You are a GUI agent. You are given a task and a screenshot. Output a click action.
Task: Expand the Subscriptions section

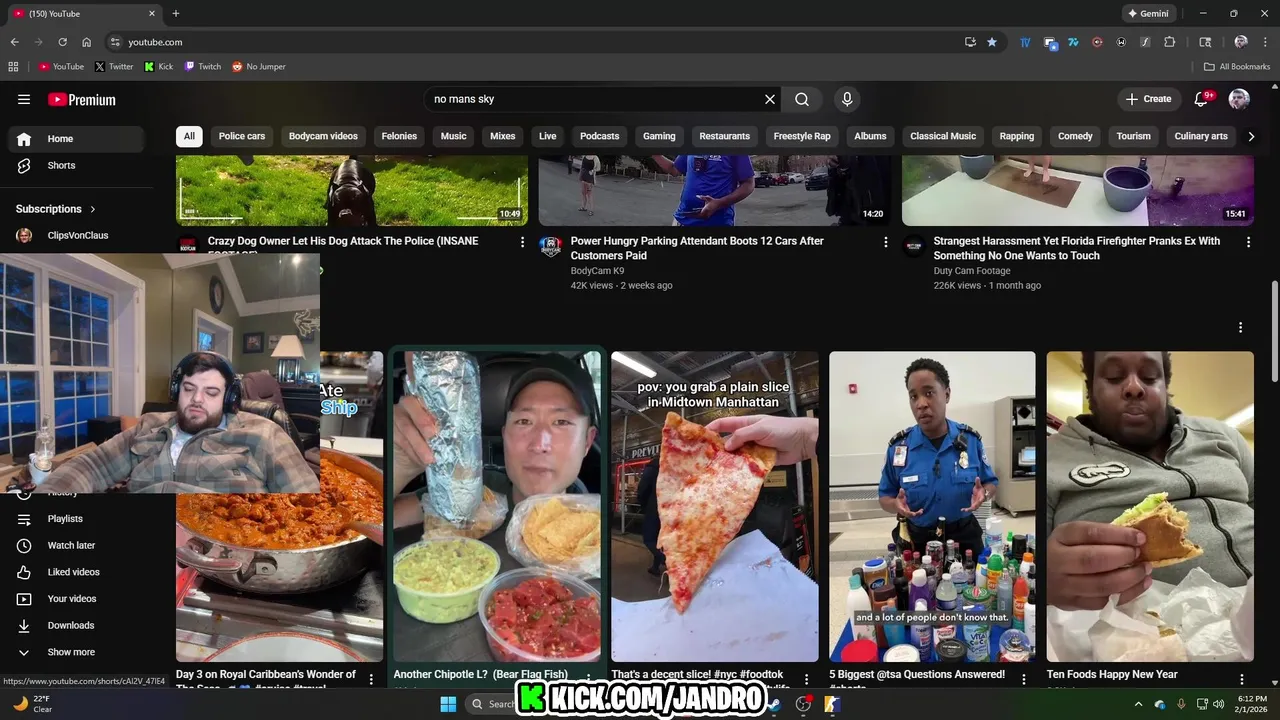(x=56, y=209)
